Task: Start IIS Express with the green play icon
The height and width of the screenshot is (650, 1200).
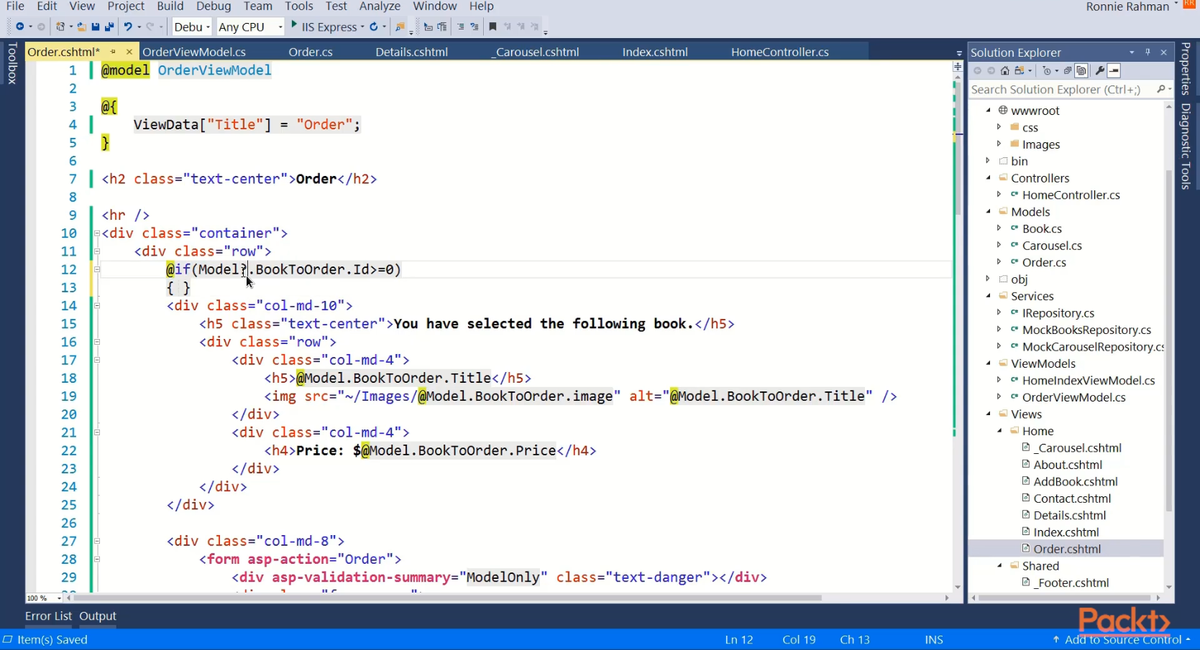Action: click(294, 25)
